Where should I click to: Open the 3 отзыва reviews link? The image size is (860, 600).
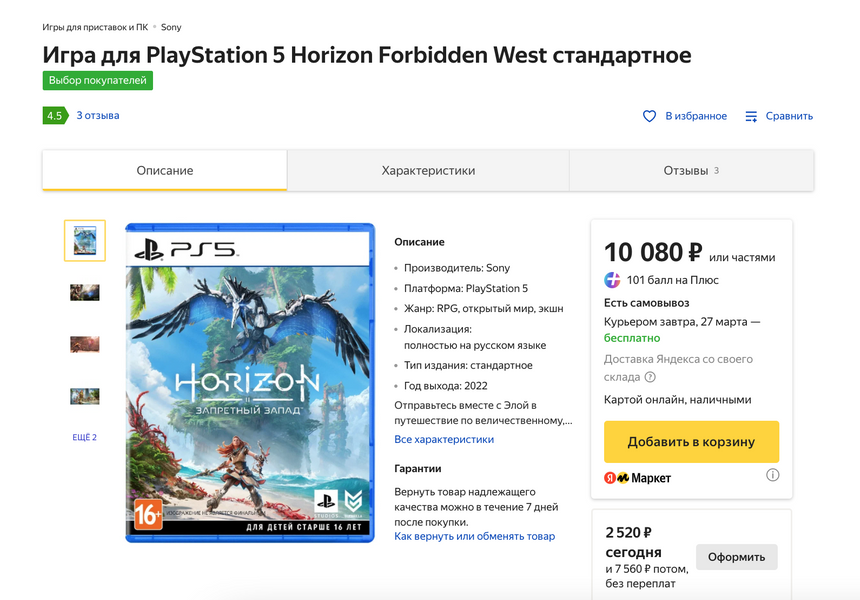(98, 115)
